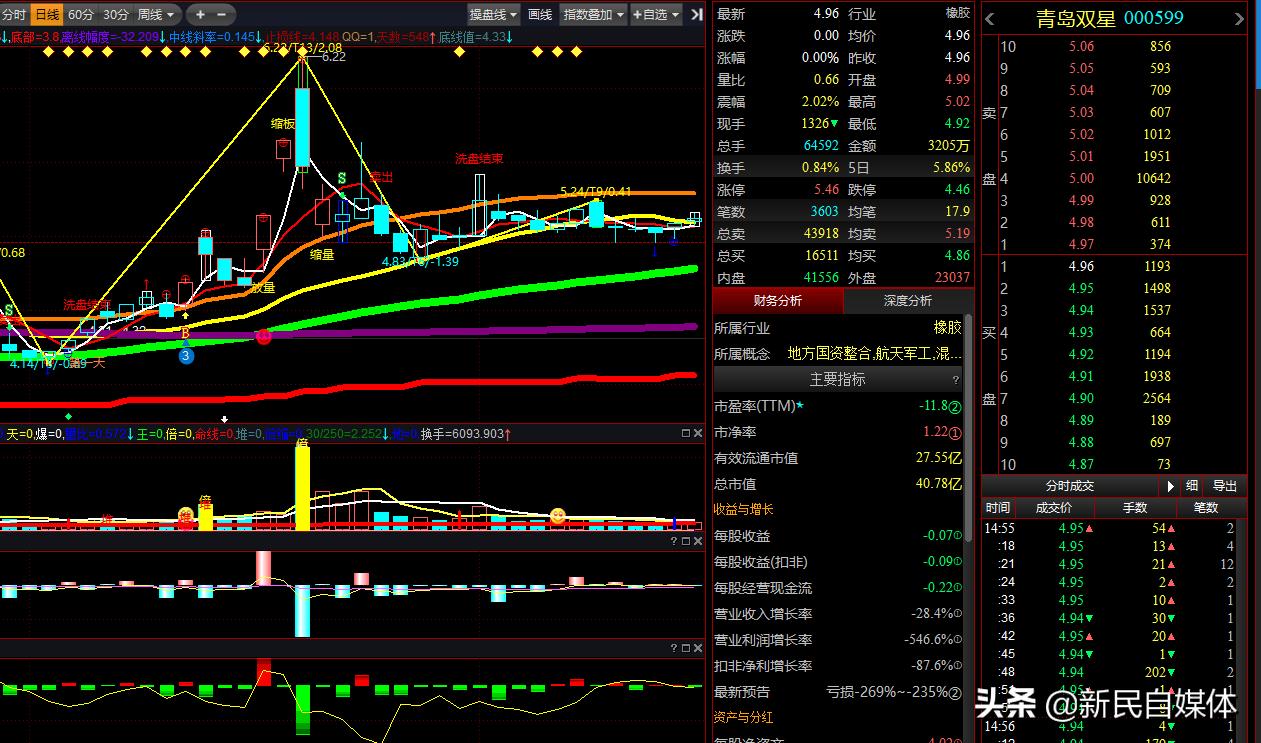The image size is (1261, 743).
Task: Click the green S signal marker near 卖出
Action: pyautogui.click(x=342, y=179)
